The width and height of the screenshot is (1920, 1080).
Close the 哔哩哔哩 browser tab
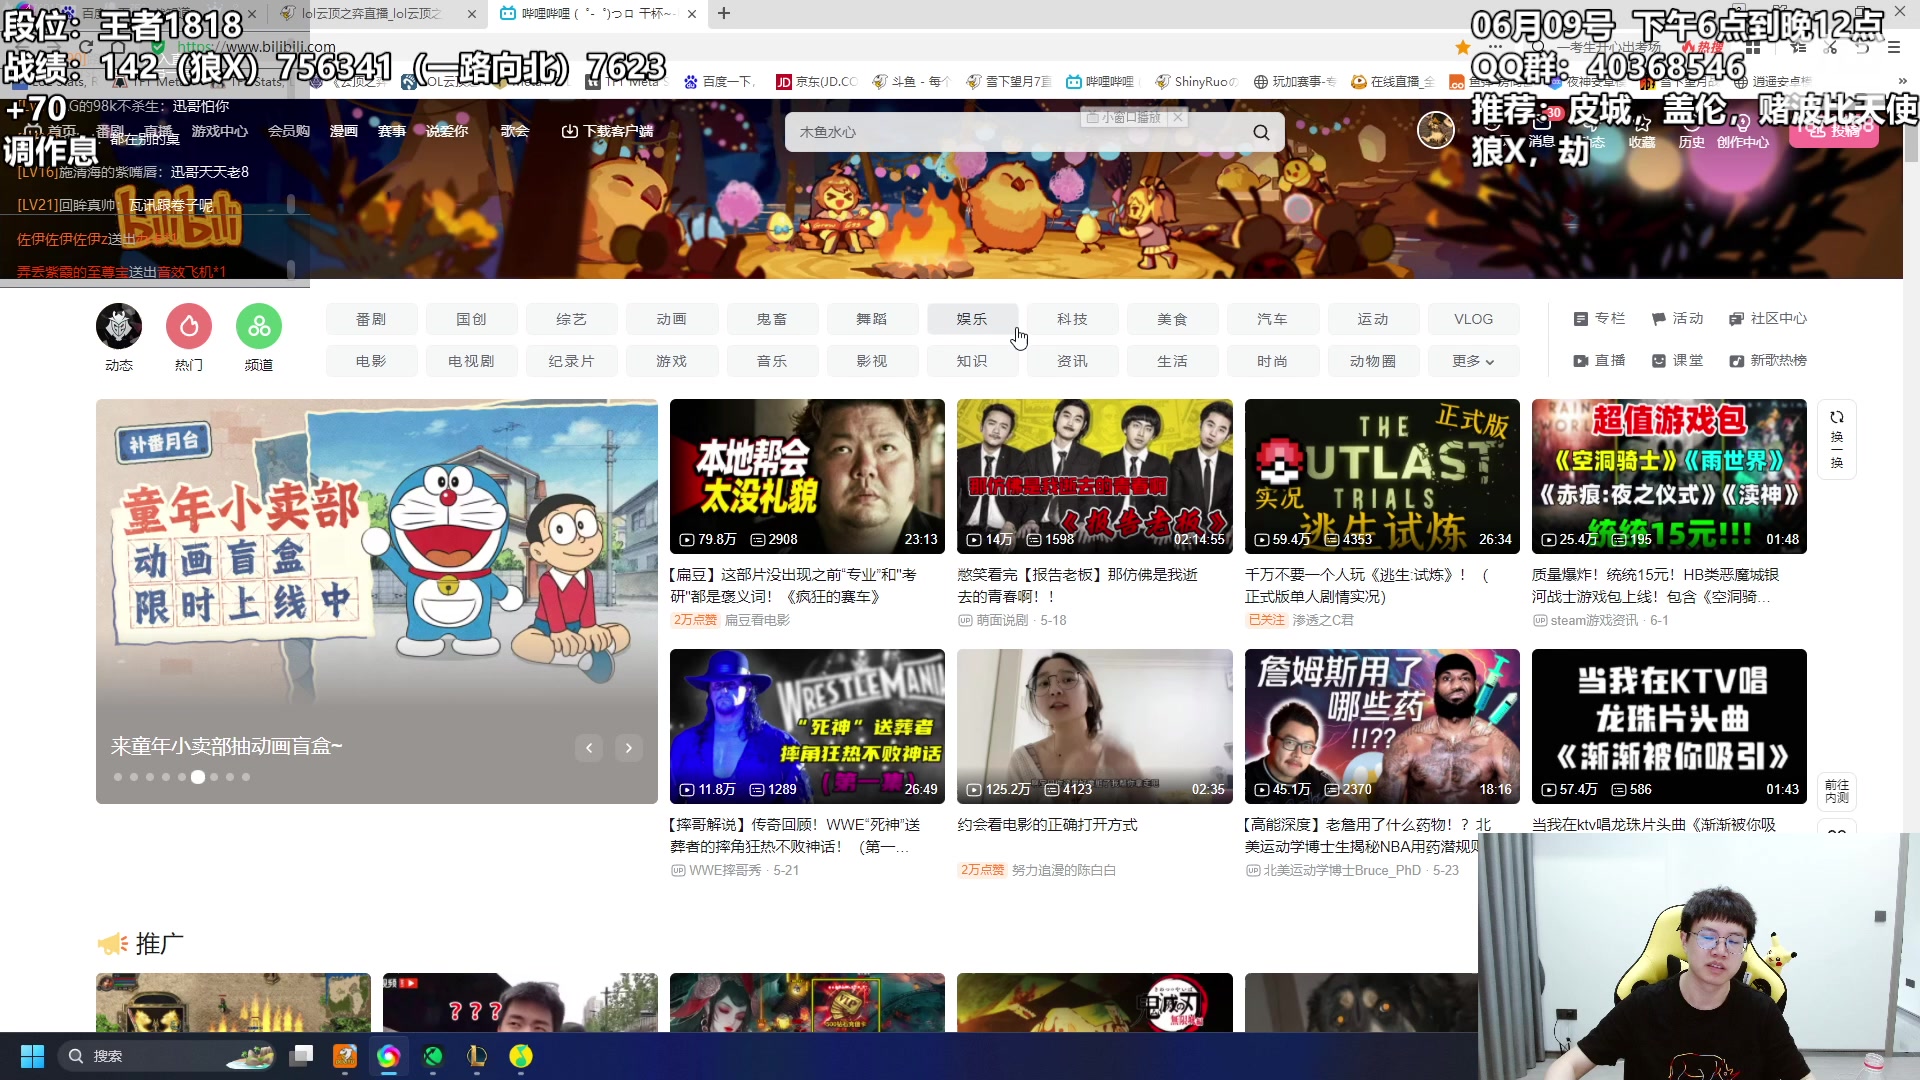pos(692,14)
